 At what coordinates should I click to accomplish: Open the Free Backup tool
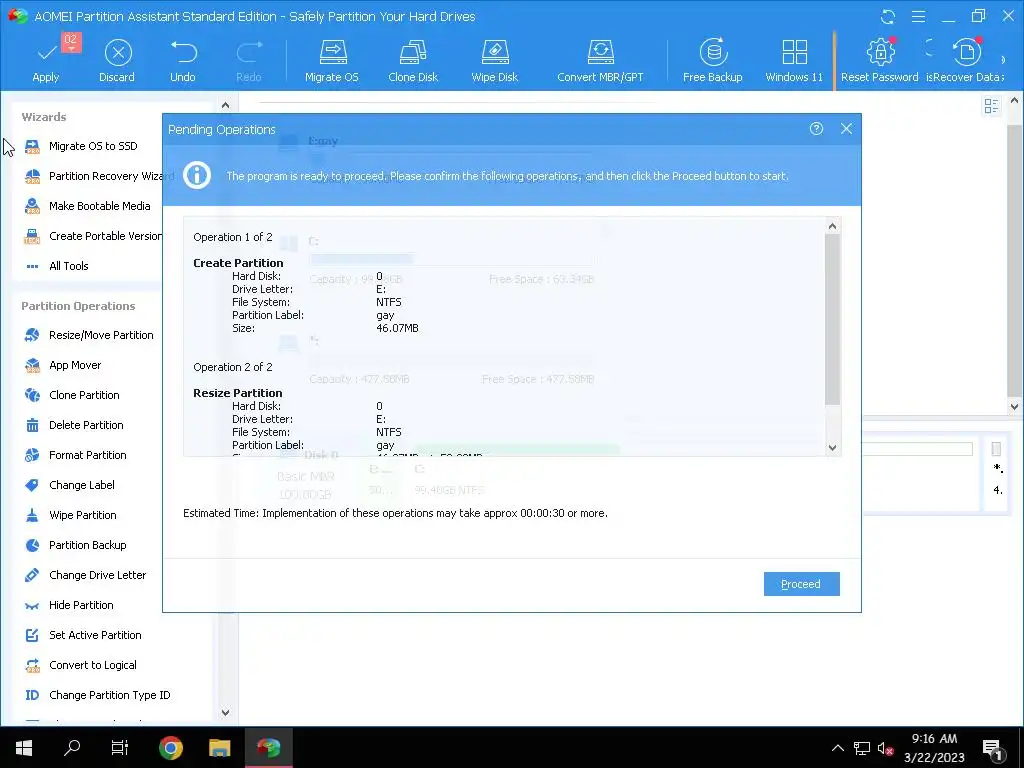coord(712,60)
